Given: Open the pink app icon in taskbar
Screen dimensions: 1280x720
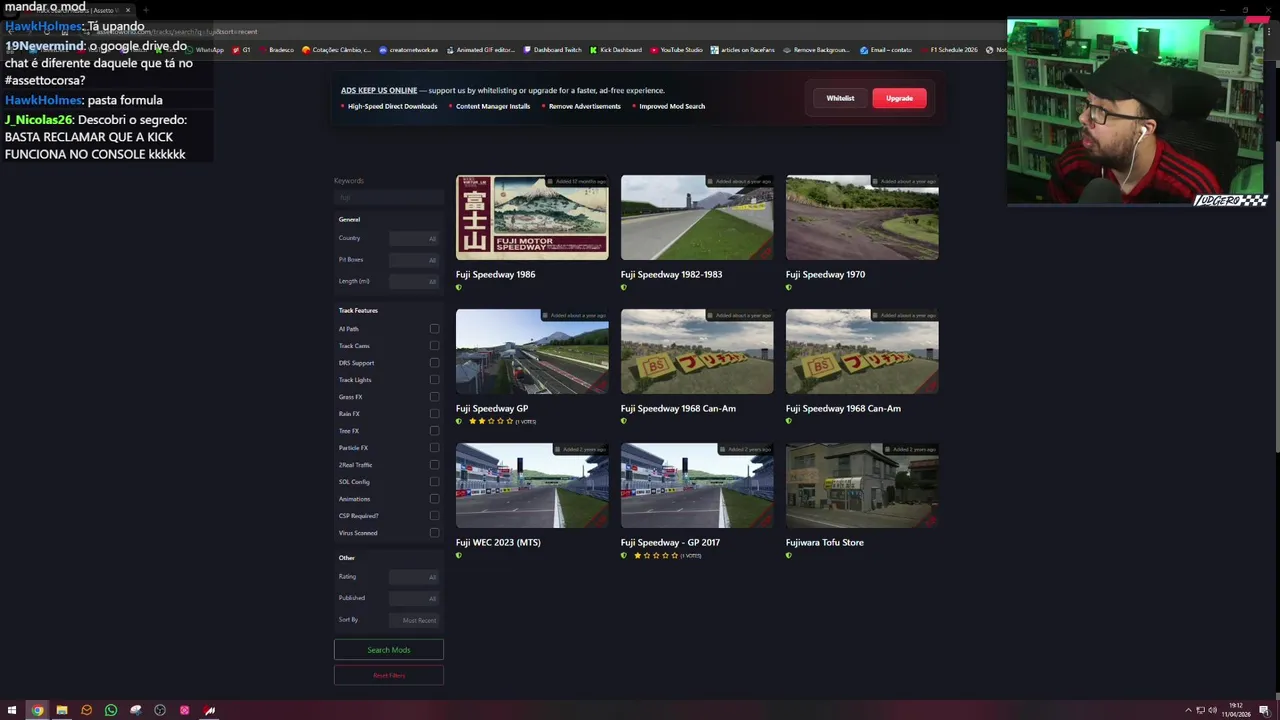Looking at the screenshot, I should pos(185,710).
